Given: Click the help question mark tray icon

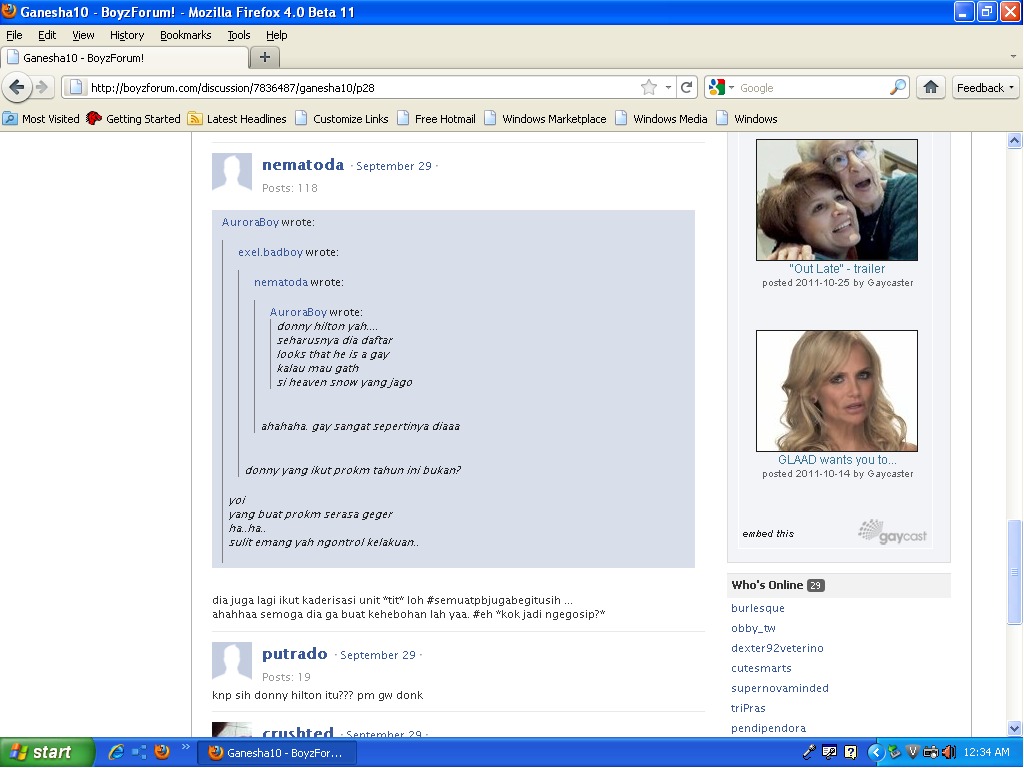Looking at the screenshot, I should point(850,752).
